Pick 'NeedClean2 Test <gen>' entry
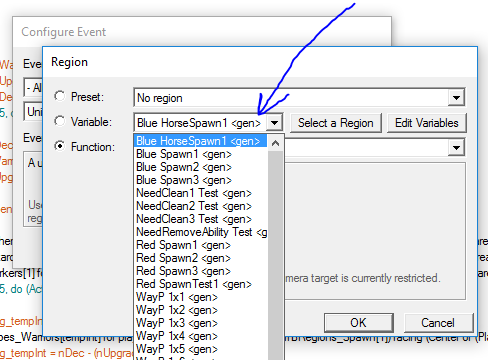Image resolution: width=488 pixels, height=360 pixels. [200, 206]
